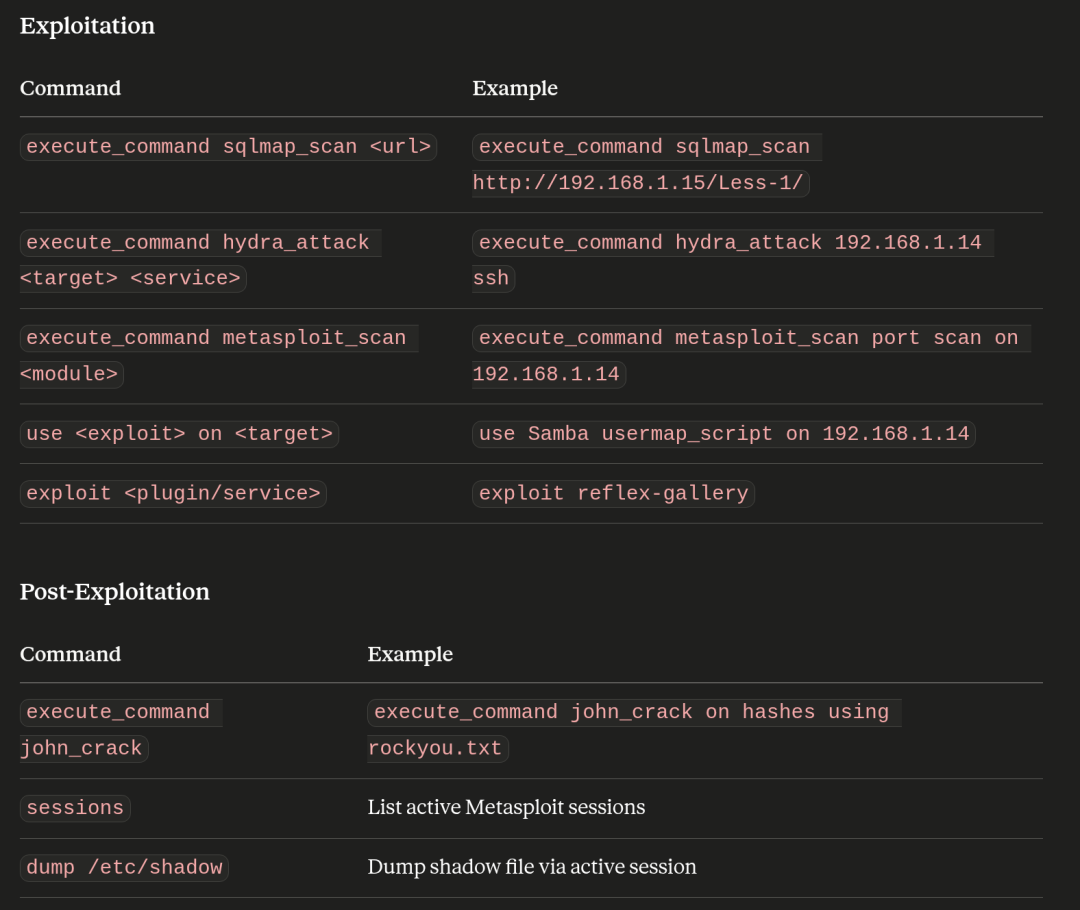Image resolution: width=1080 pixels, height=910 pixels.
Task: Click the Command header in Exploitation table
Action: [70, 88]
